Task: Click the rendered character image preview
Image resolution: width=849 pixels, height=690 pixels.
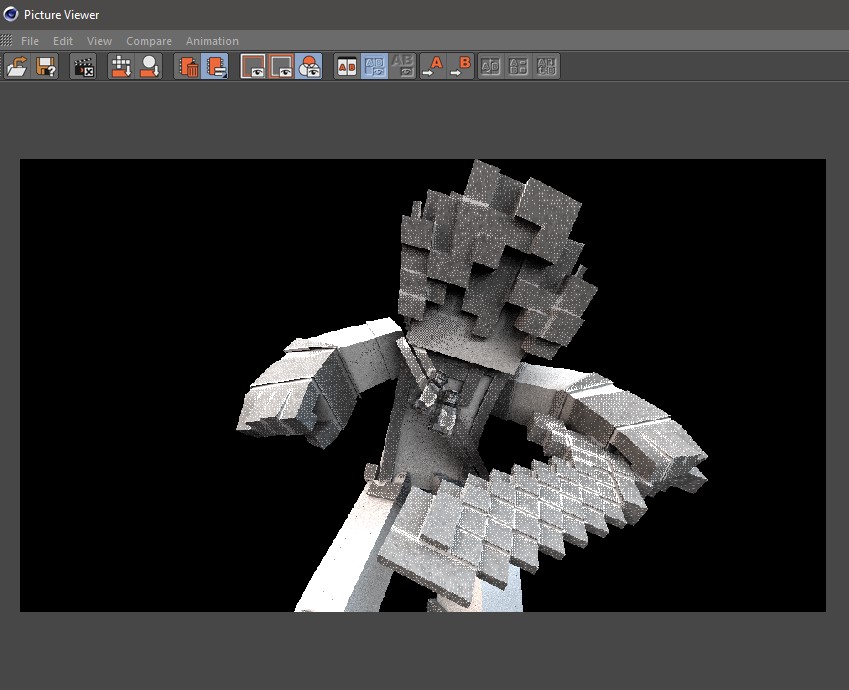Action: tap(423, 385)
